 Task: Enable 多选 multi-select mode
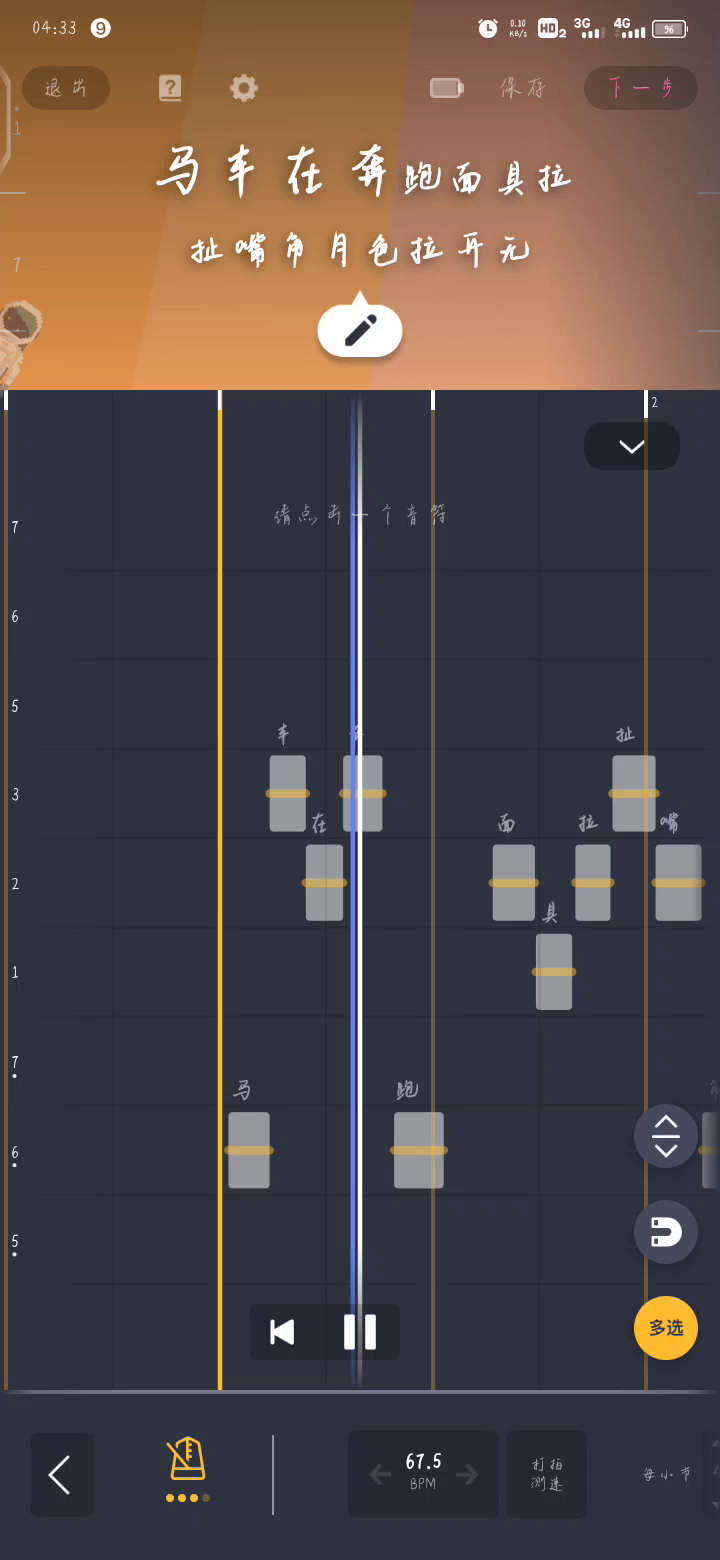pos(666,1328)
